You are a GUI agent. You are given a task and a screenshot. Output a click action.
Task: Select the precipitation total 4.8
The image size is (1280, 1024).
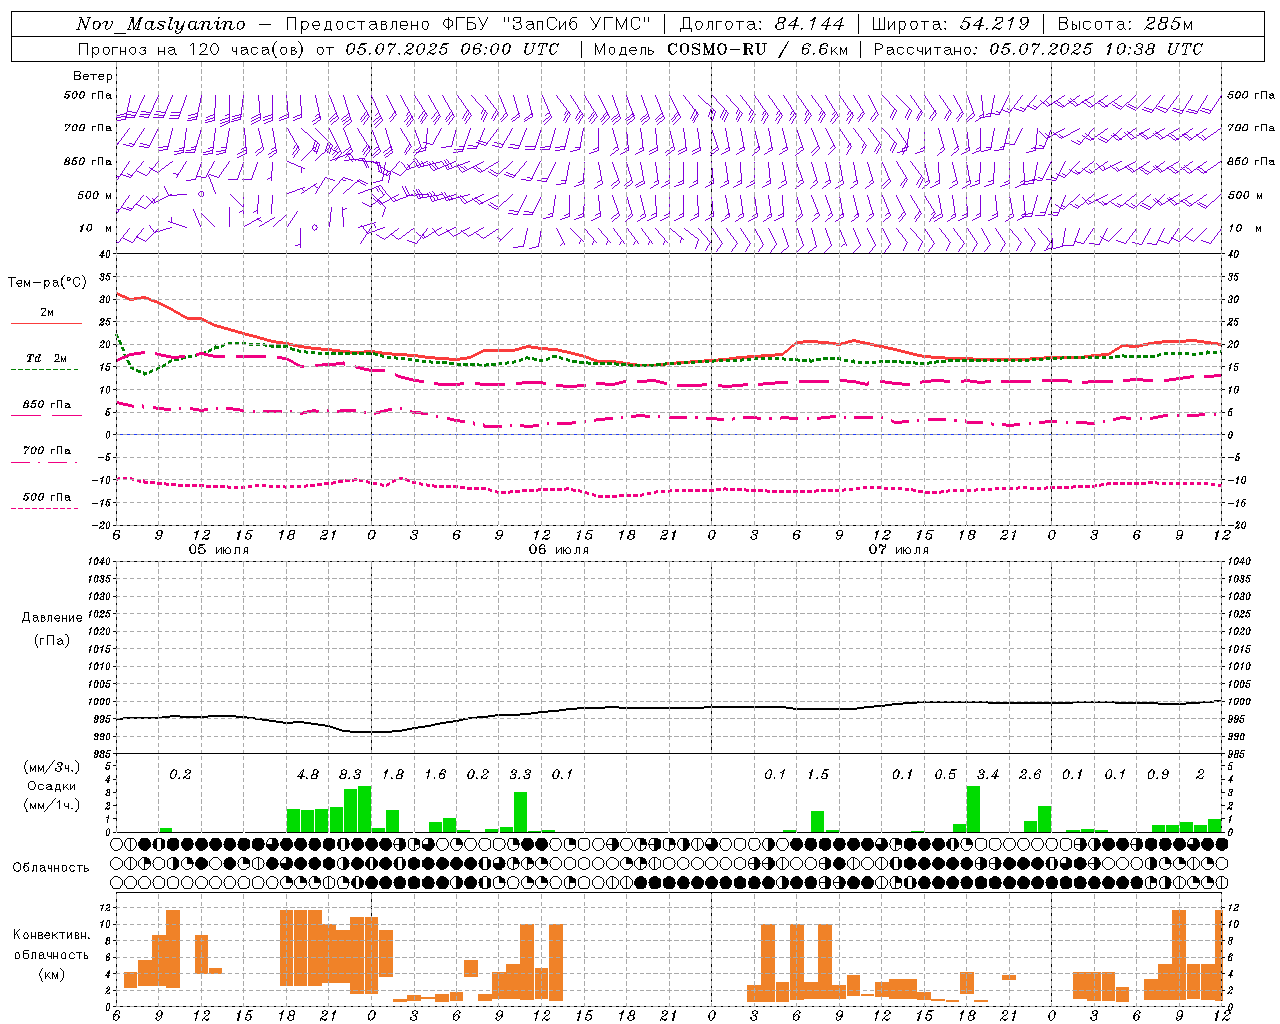point(308,774)
